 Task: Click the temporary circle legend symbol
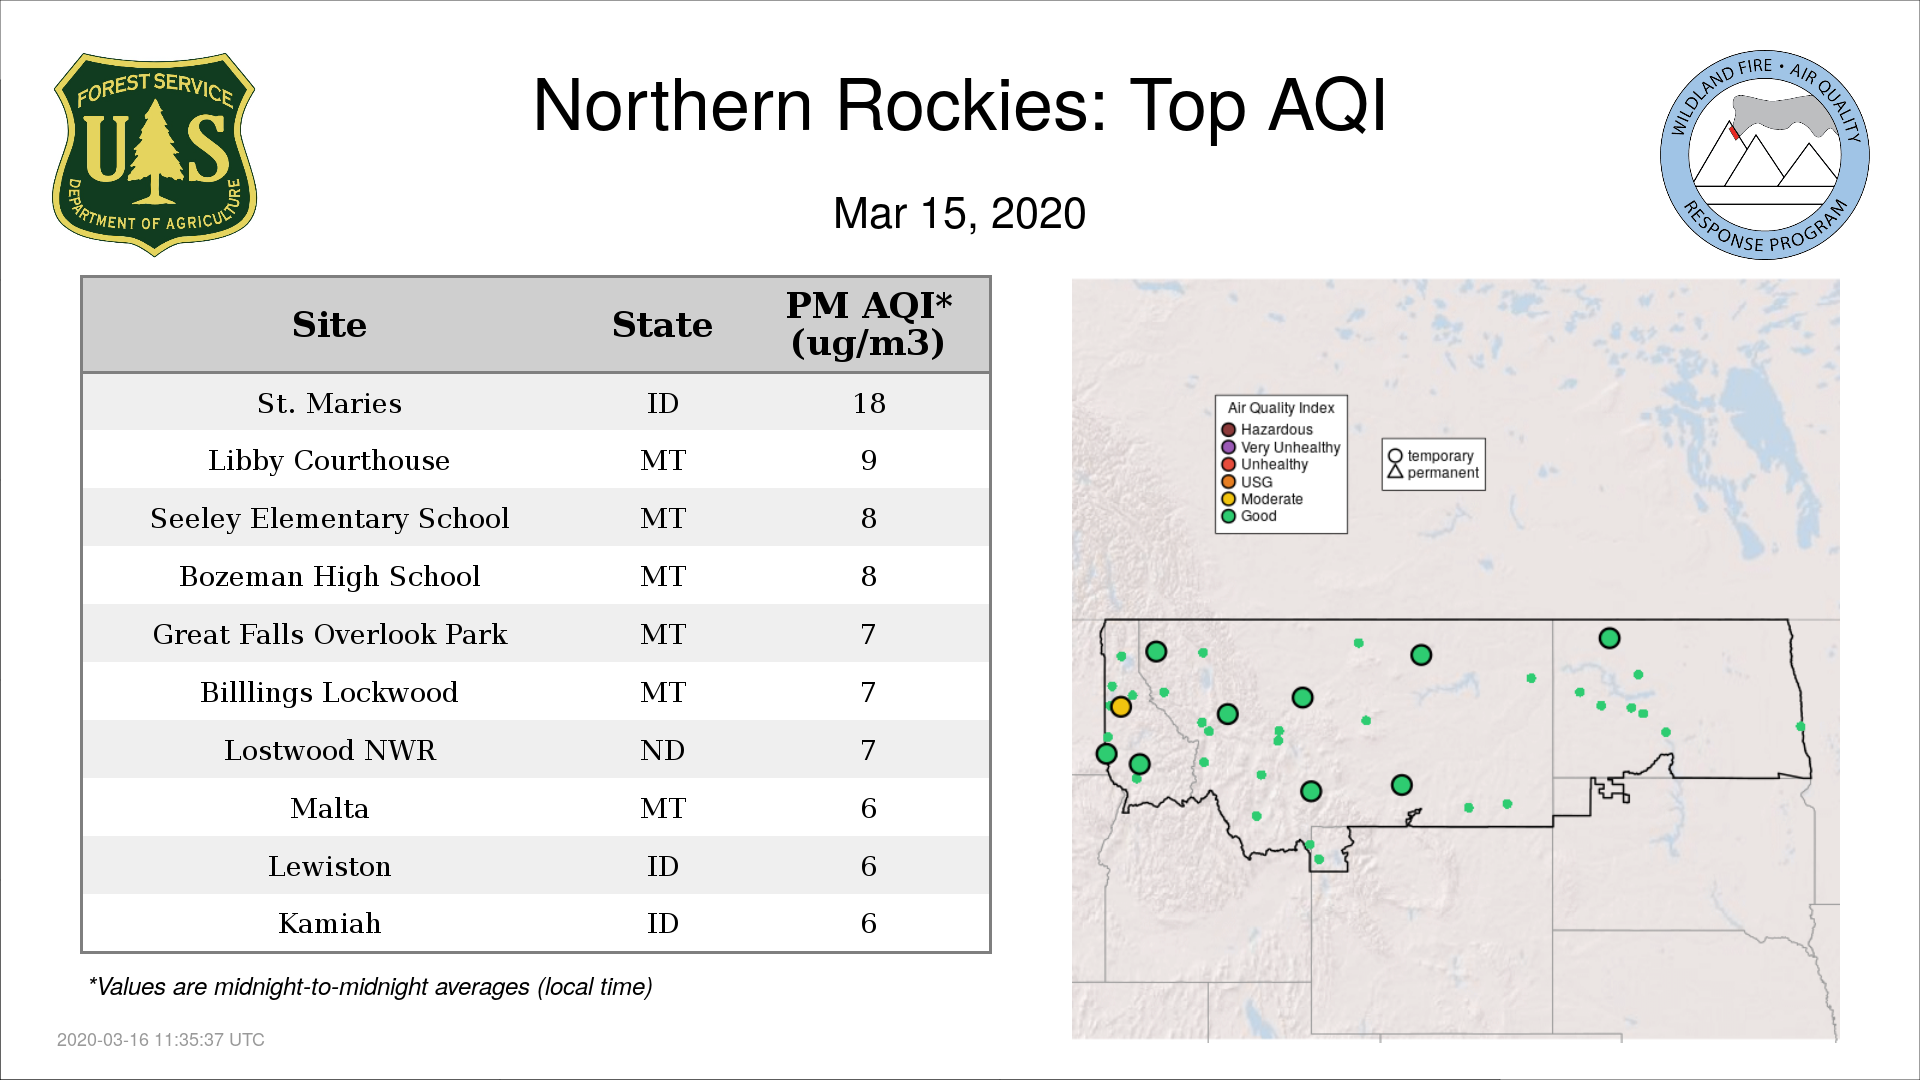1395,455
